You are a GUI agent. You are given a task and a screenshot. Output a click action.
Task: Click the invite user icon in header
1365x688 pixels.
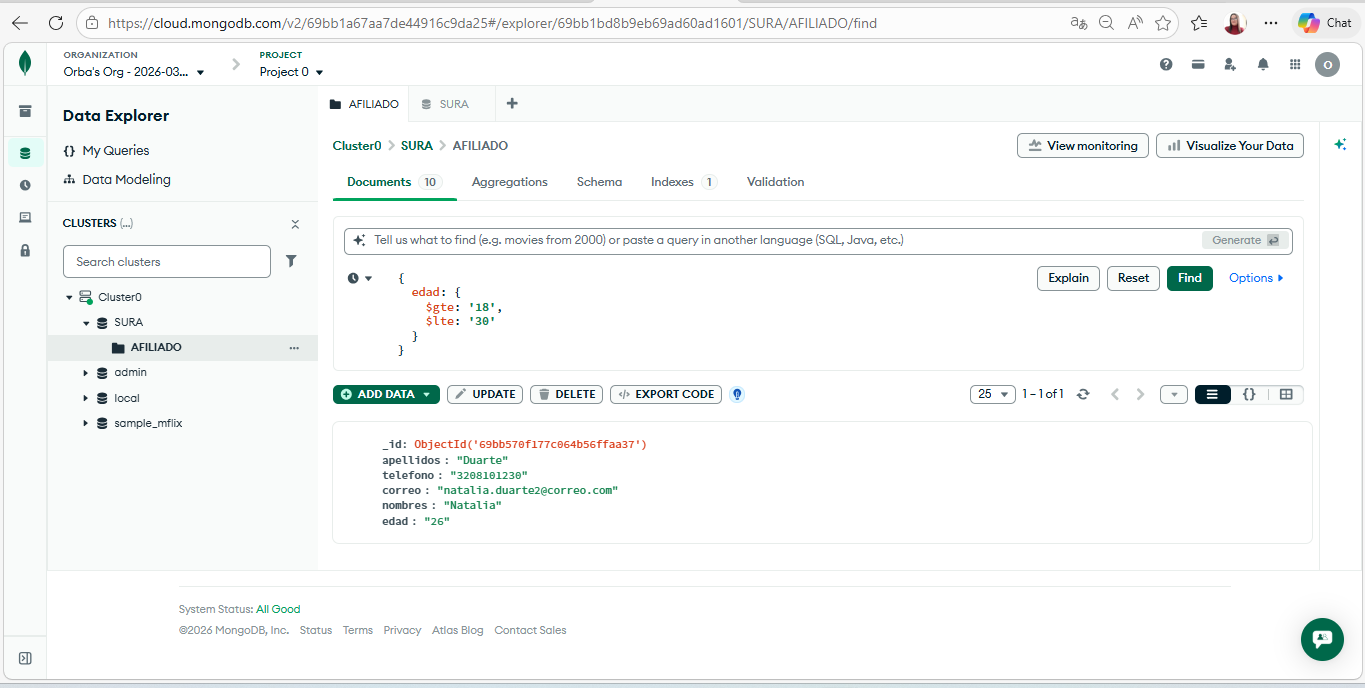pos(1230,64)
